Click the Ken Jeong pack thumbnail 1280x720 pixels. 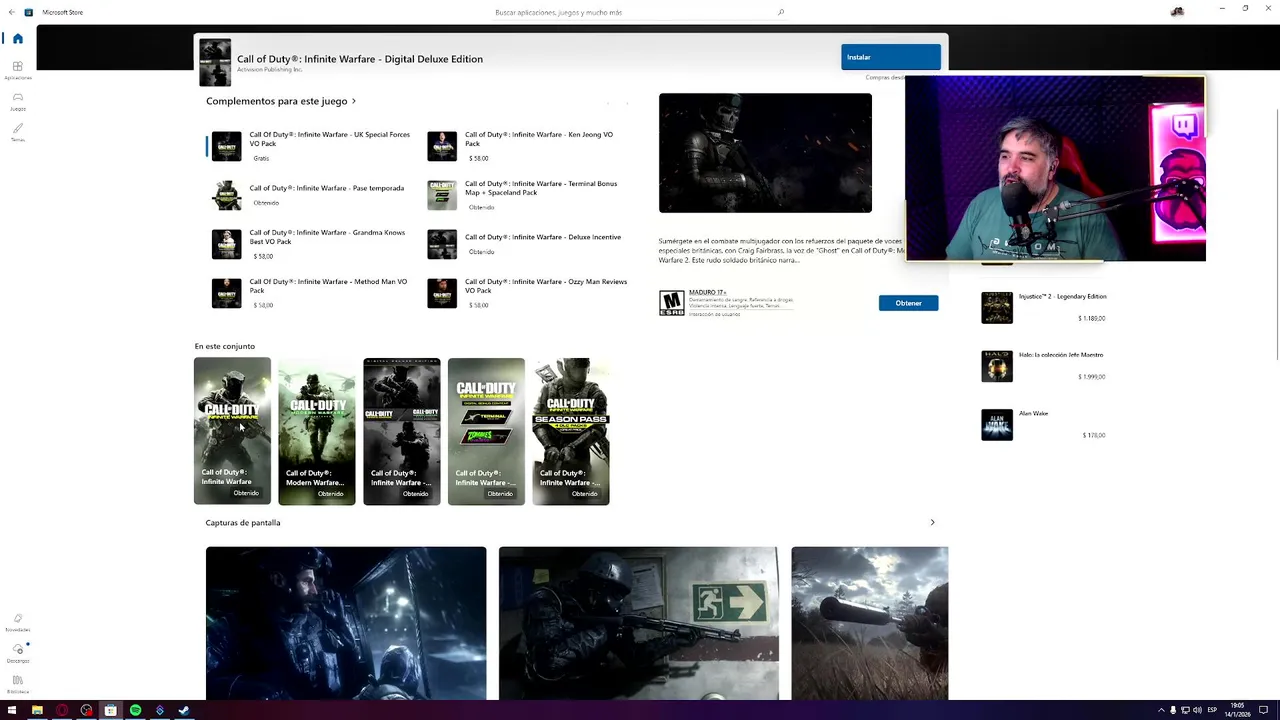(x=442, y=146)
